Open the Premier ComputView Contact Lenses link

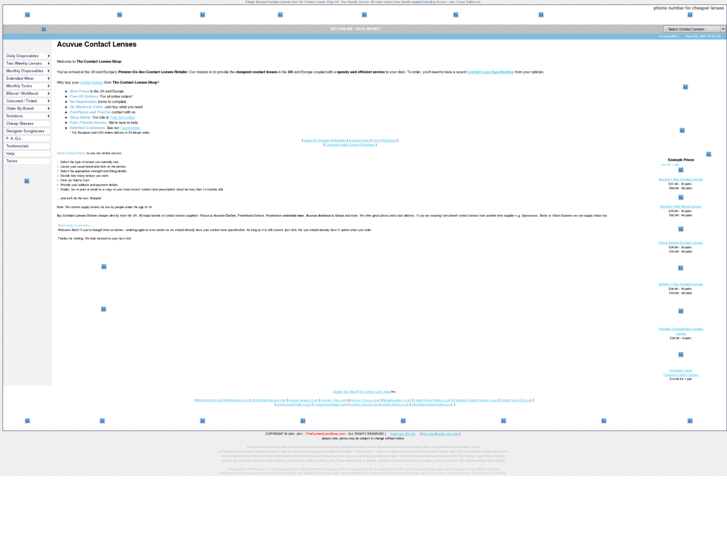681,331
